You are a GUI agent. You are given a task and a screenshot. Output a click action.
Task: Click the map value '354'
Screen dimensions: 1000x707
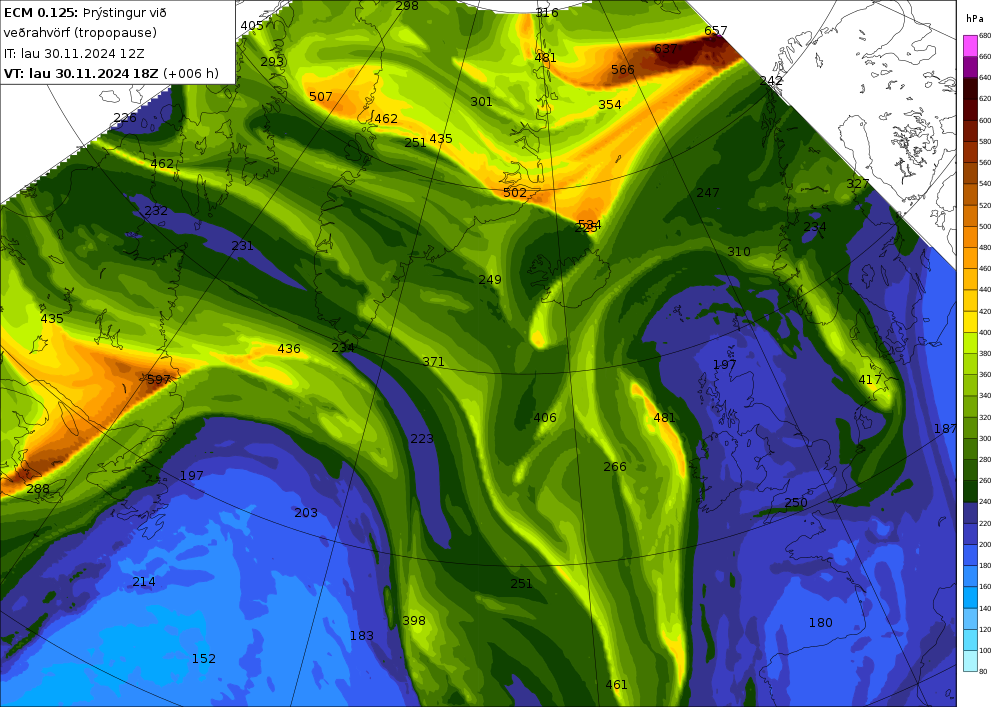(610, 105)
